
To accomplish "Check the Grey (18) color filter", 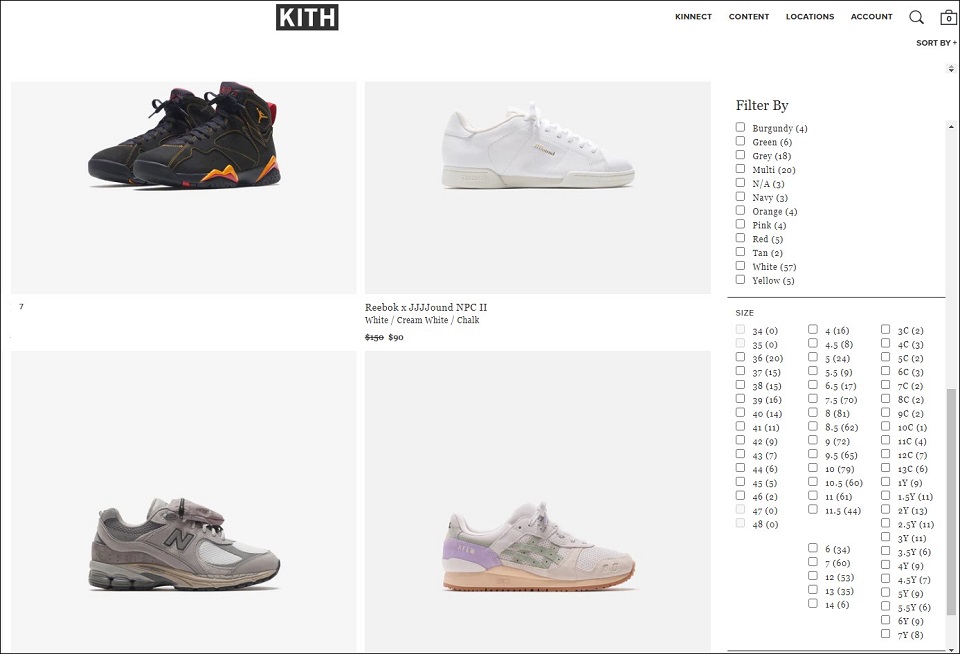I will point(740,155).
